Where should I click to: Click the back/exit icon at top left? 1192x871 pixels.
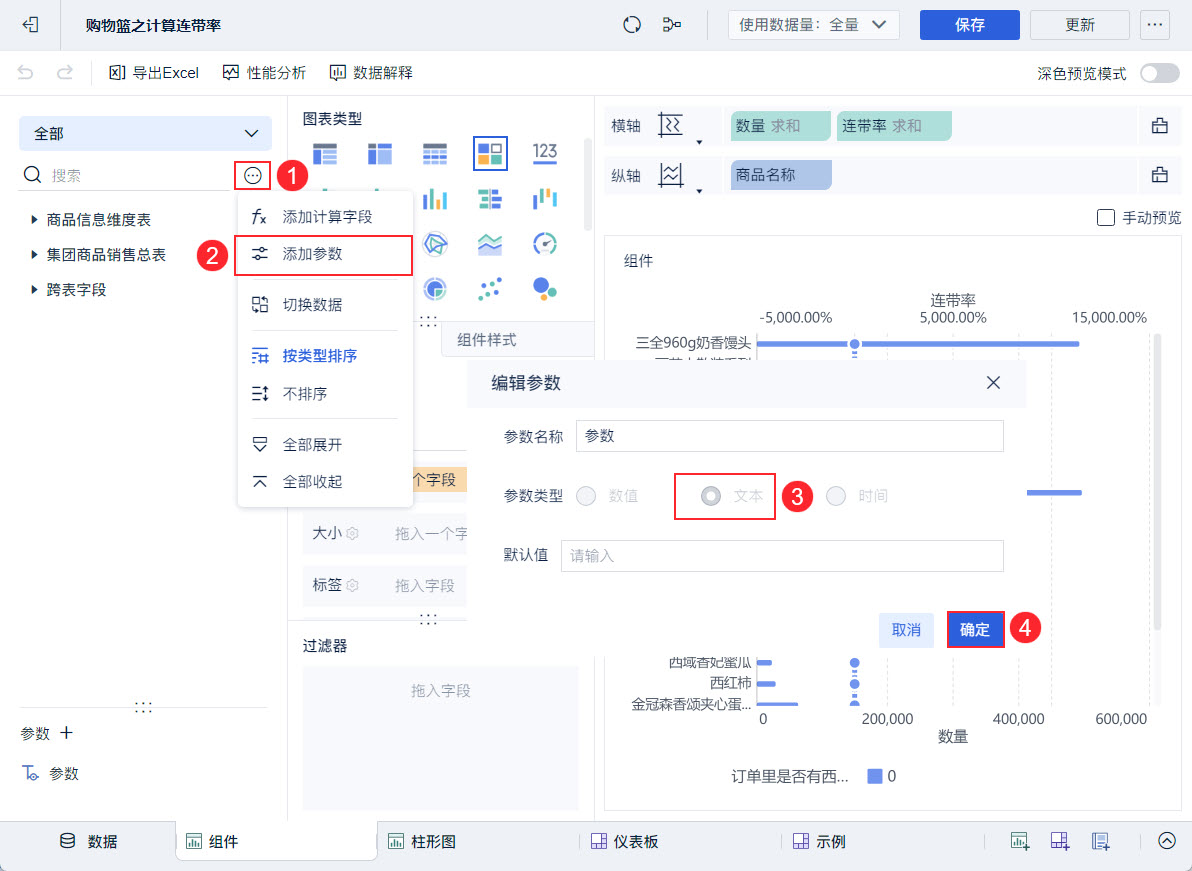pyautogui.click(x=30, y=25)
